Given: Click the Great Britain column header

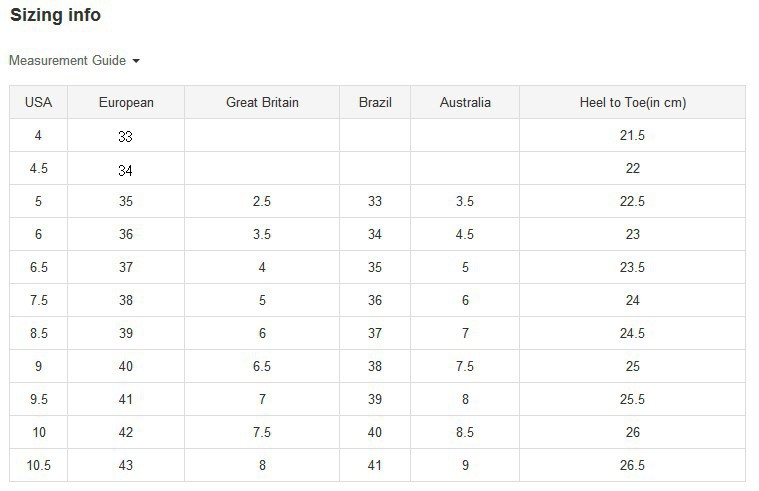Looking at the screenshot, I should point(262,102).
